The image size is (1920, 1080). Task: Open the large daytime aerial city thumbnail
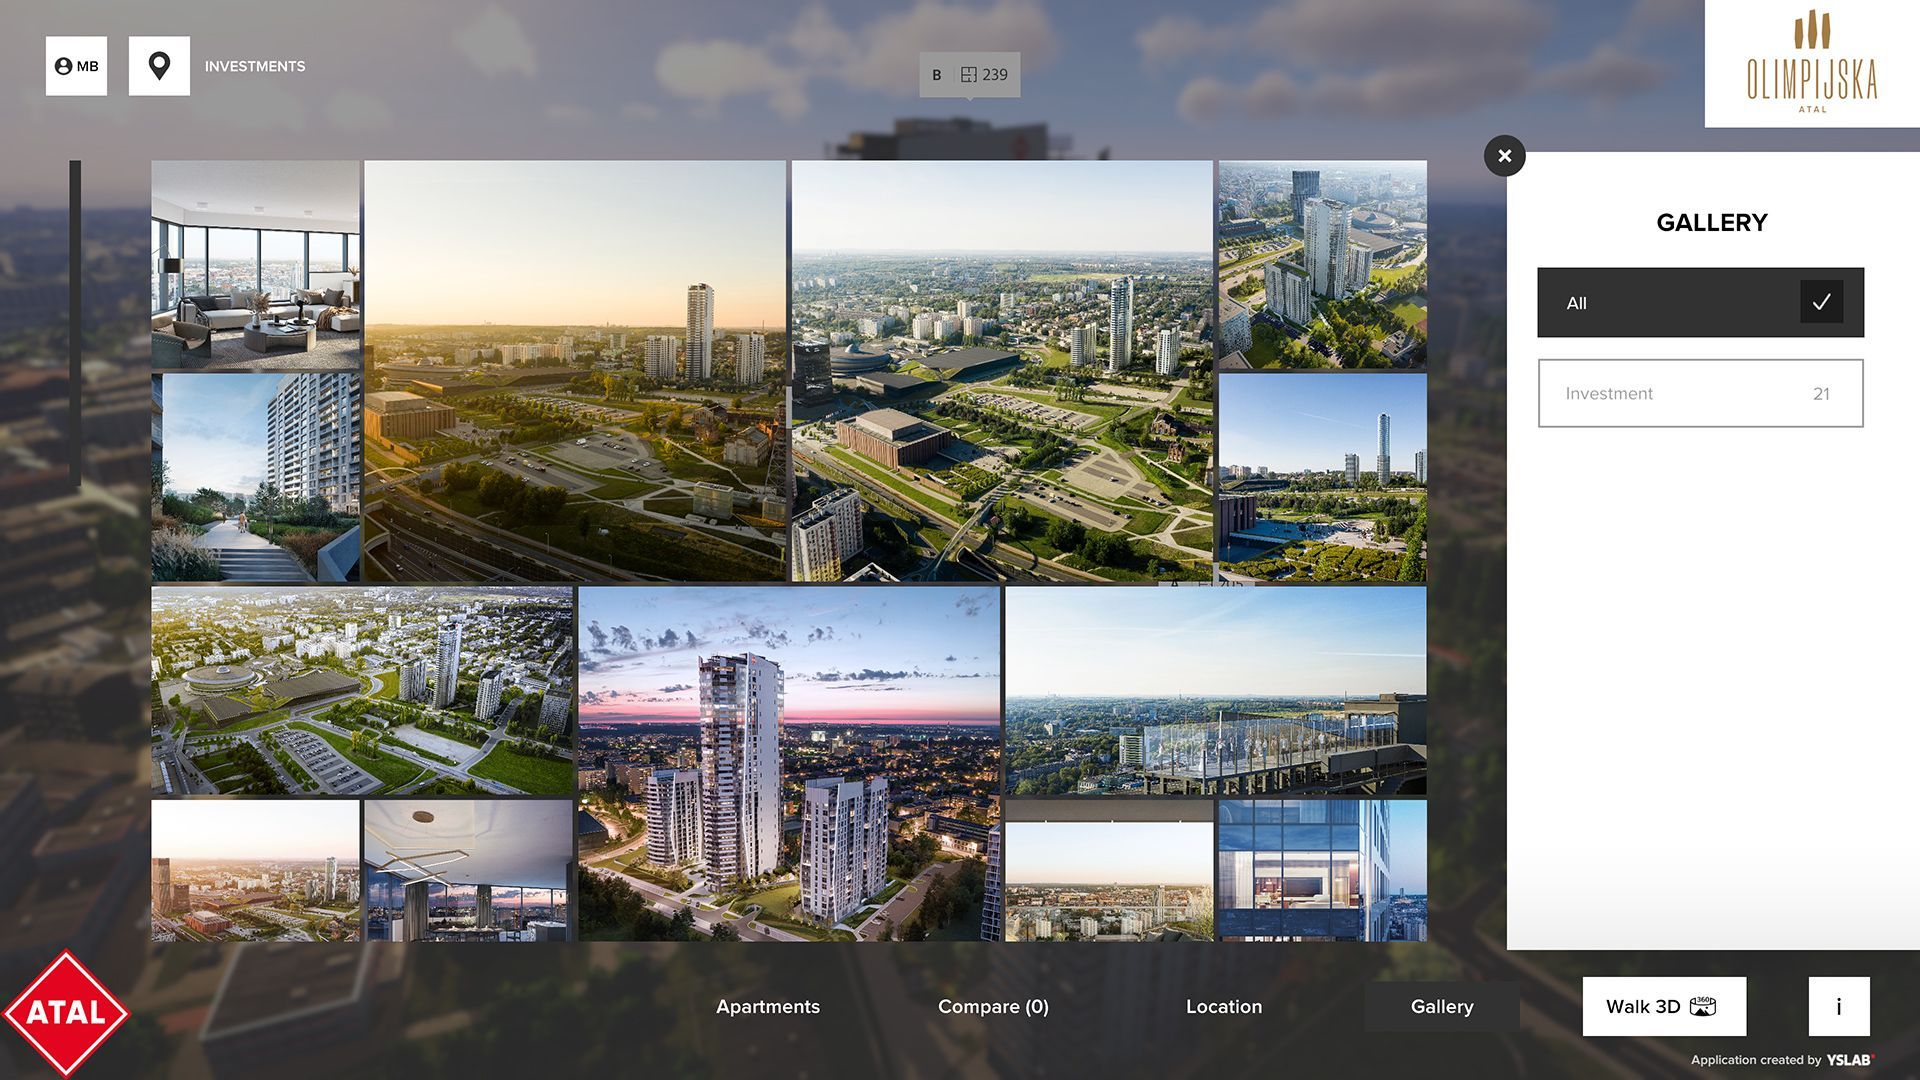point(1002,371)
